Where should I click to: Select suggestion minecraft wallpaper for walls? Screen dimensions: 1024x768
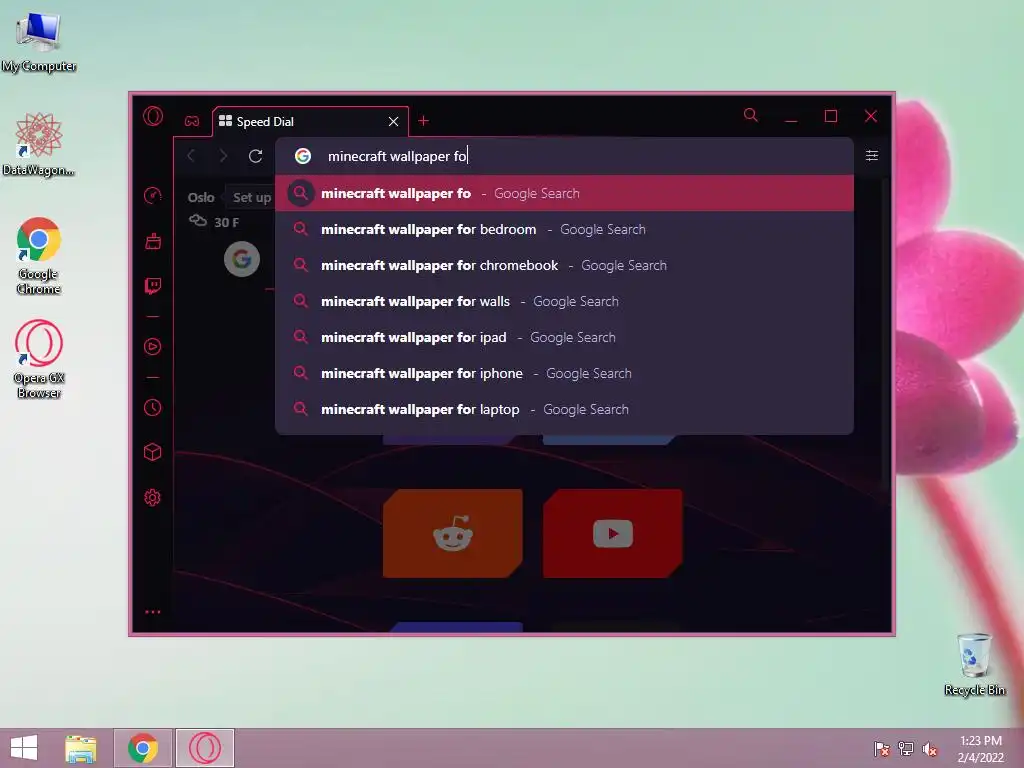(x=564, y=301)
